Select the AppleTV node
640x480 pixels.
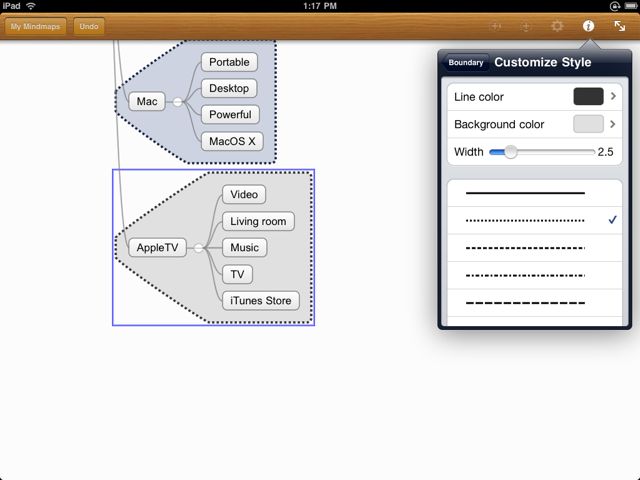(158, 247)
